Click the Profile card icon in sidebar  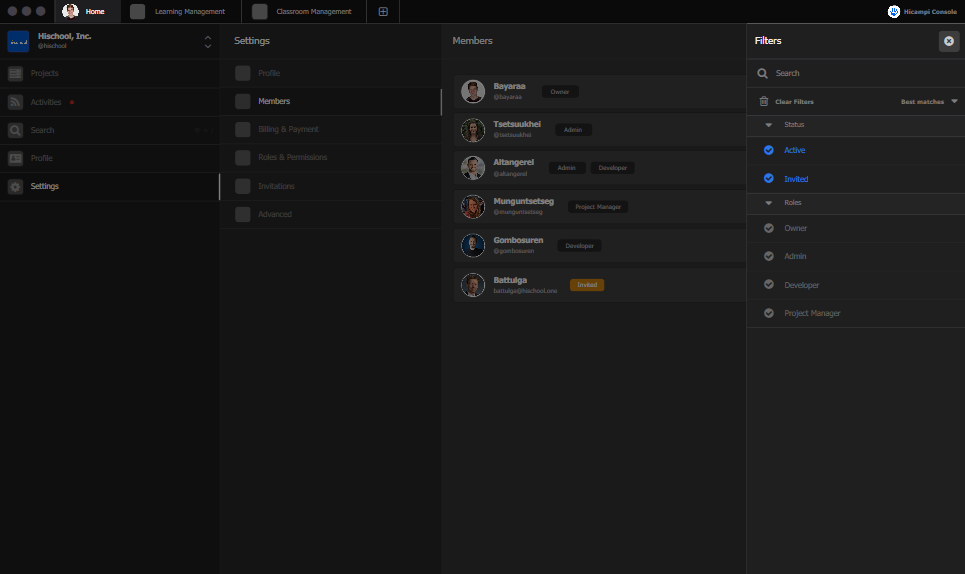click(x=15, y=158)
